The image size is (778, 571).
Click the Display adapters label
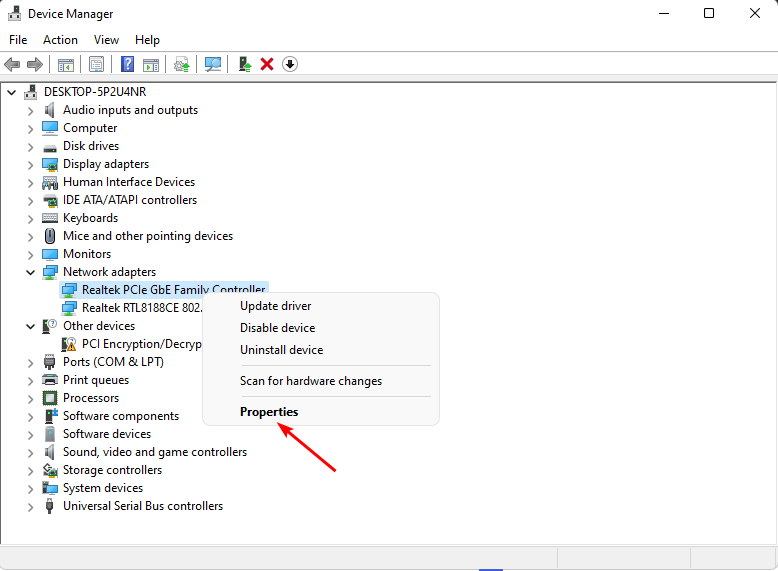click(x=106, y=164)
